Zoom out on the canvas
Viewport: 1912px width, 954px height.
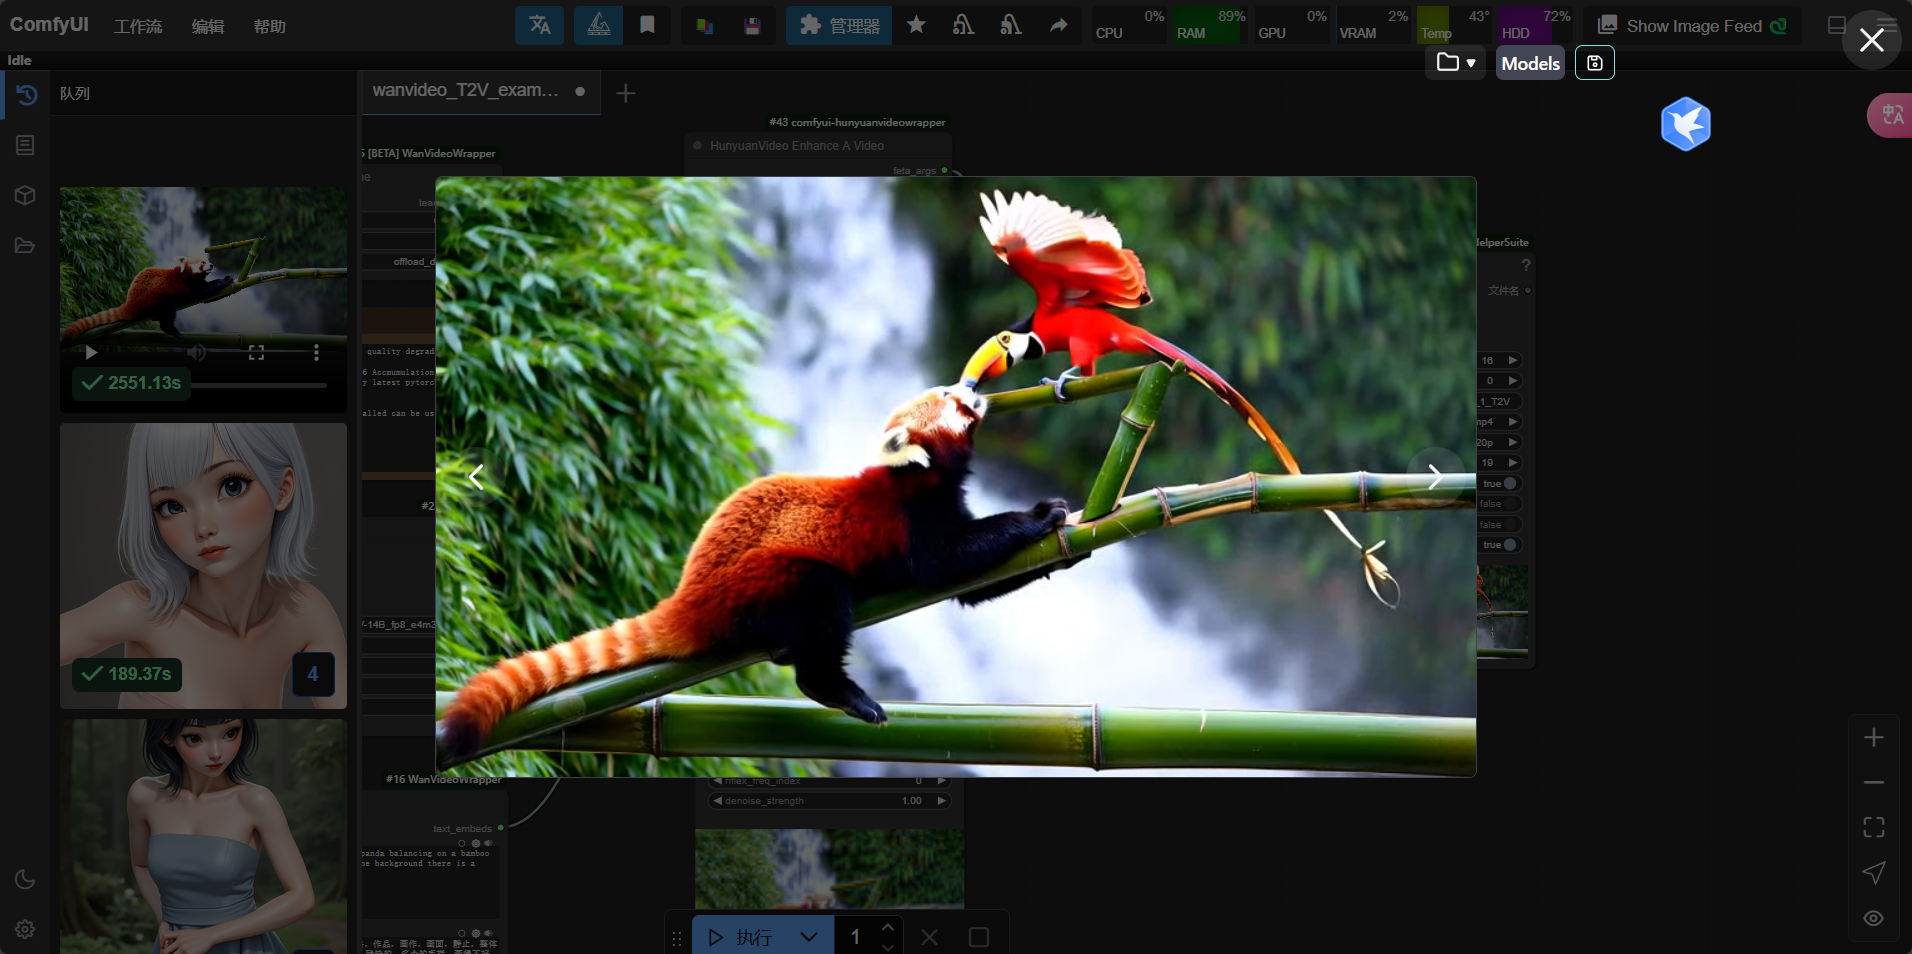(1874, 782)
